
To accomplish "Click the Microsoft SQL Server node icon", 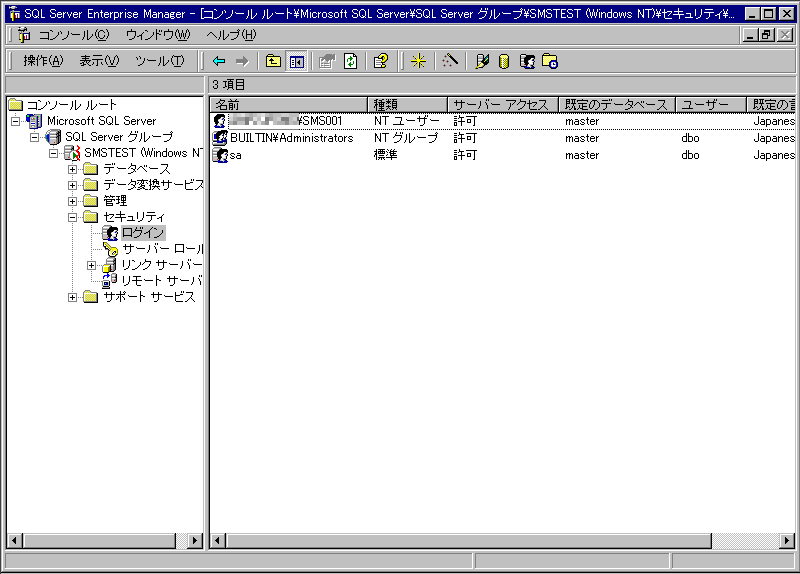I will (x=34, y=121).
